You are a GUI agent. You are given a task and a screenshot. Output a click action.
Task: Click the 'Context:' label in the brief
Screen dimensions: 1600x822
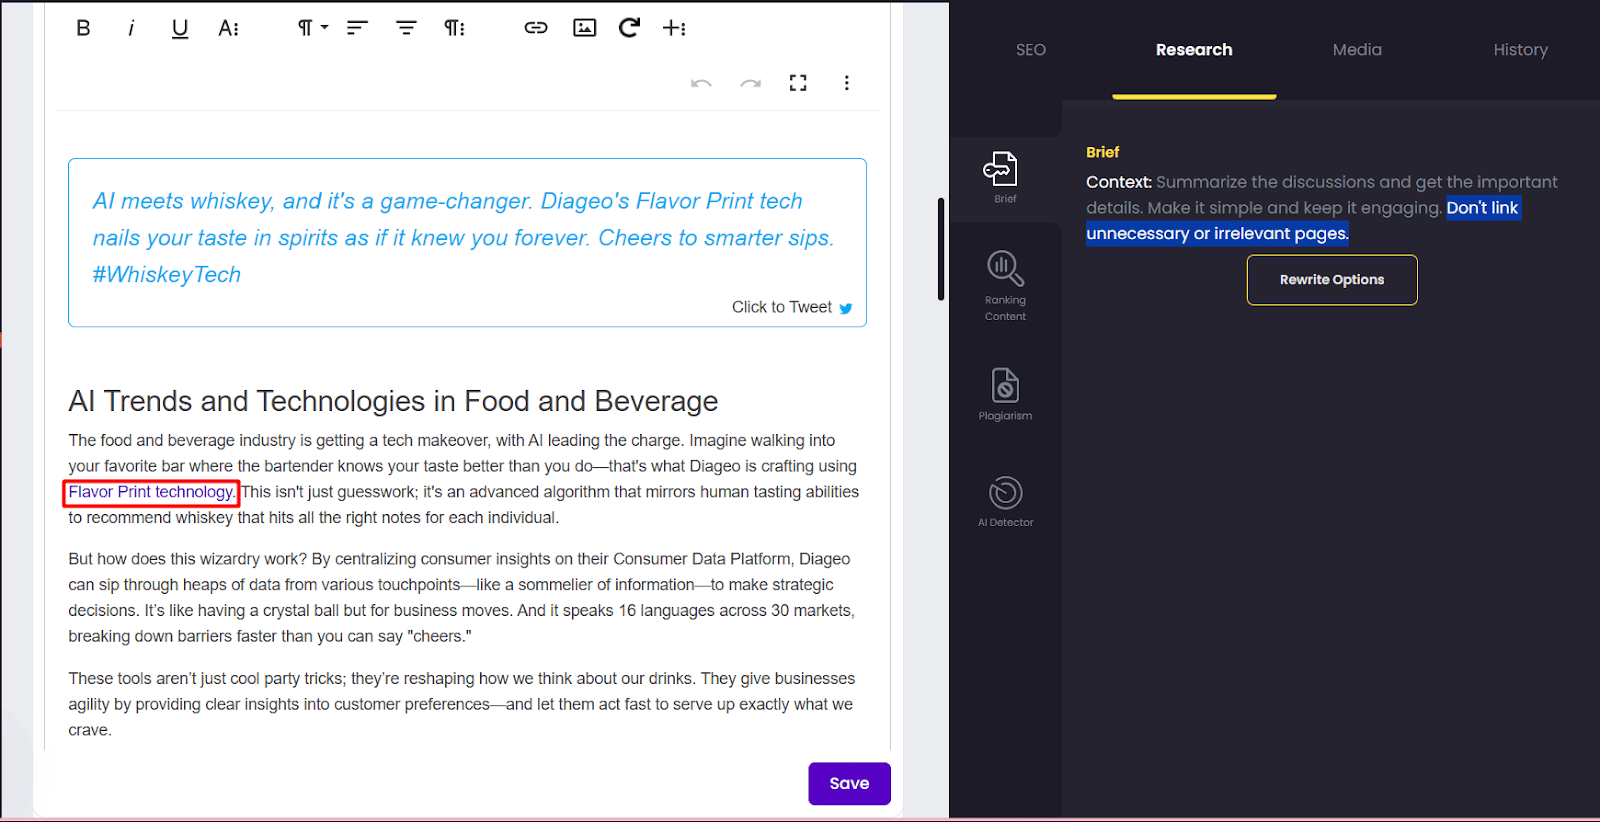tap(1119, 182)
